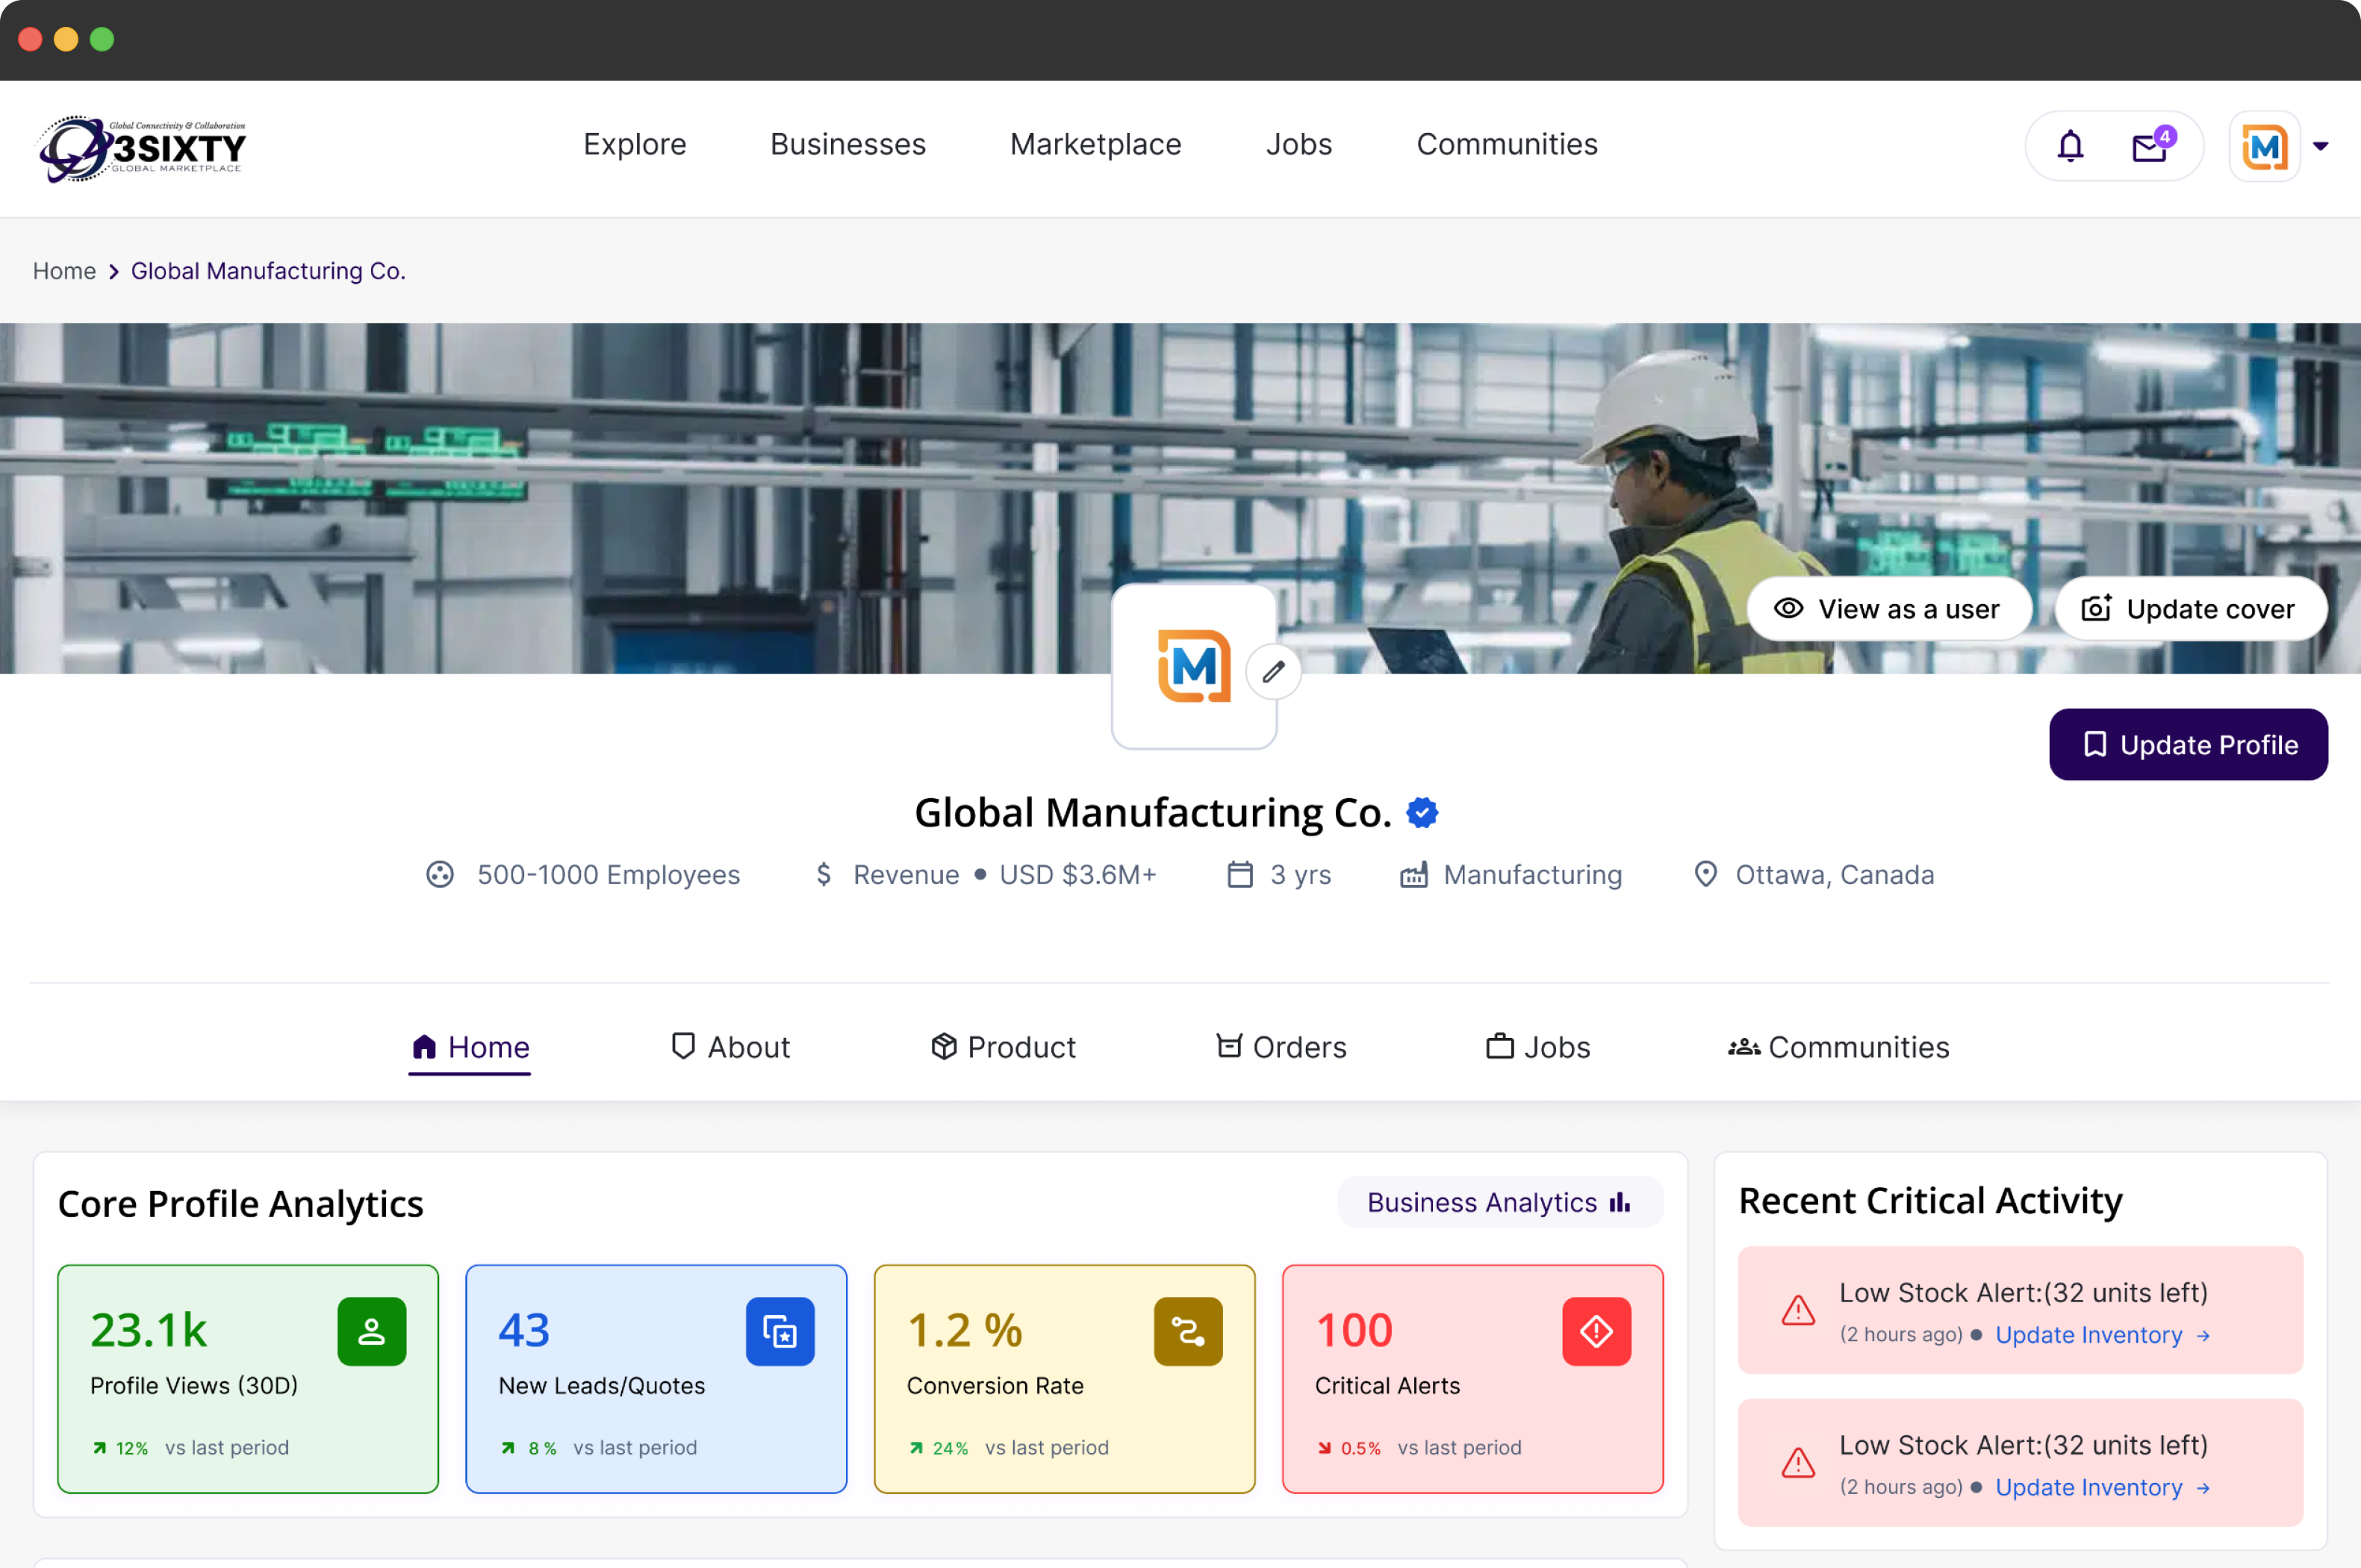Click the green Profile Views icon
Screen dimensions: 2361x1568
[x=371, y=1331]
